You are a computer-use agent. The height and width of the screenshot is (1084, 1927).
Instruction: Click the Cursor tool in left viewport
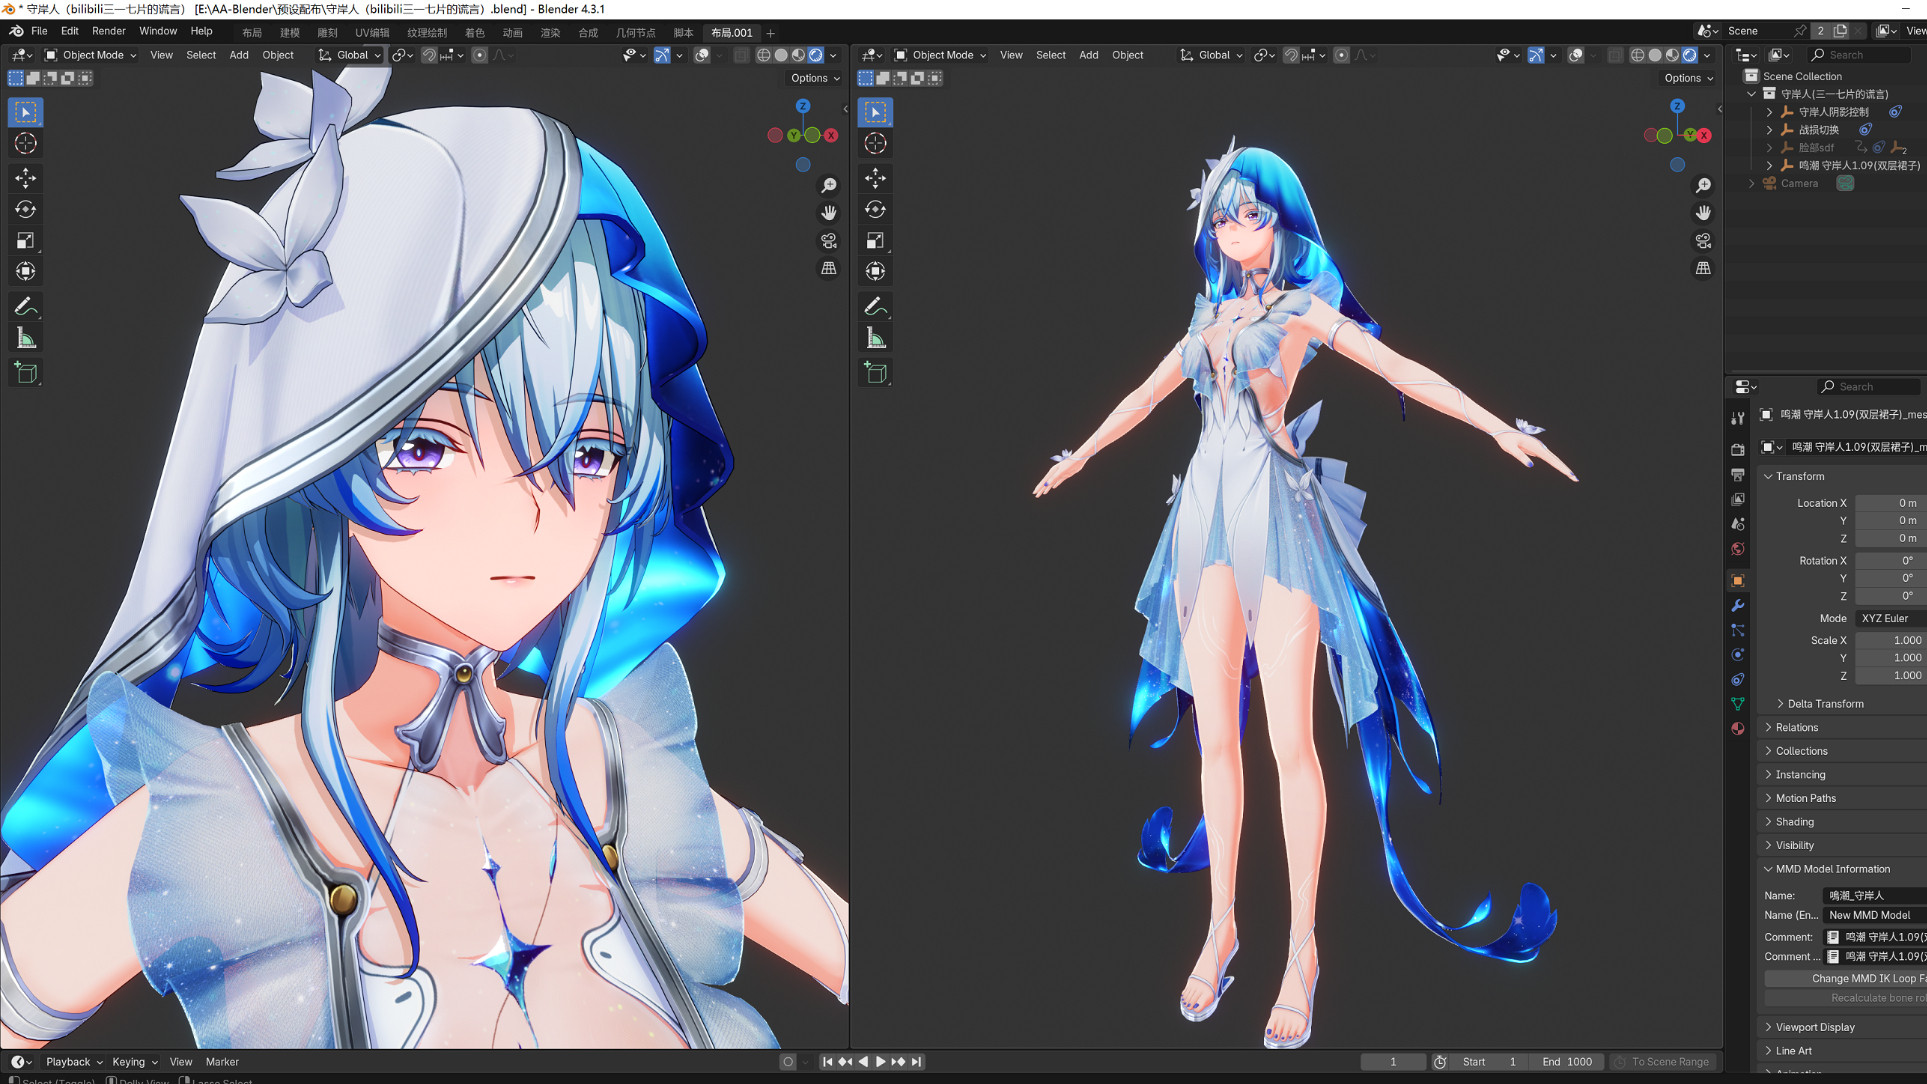[x=26, y=144]
